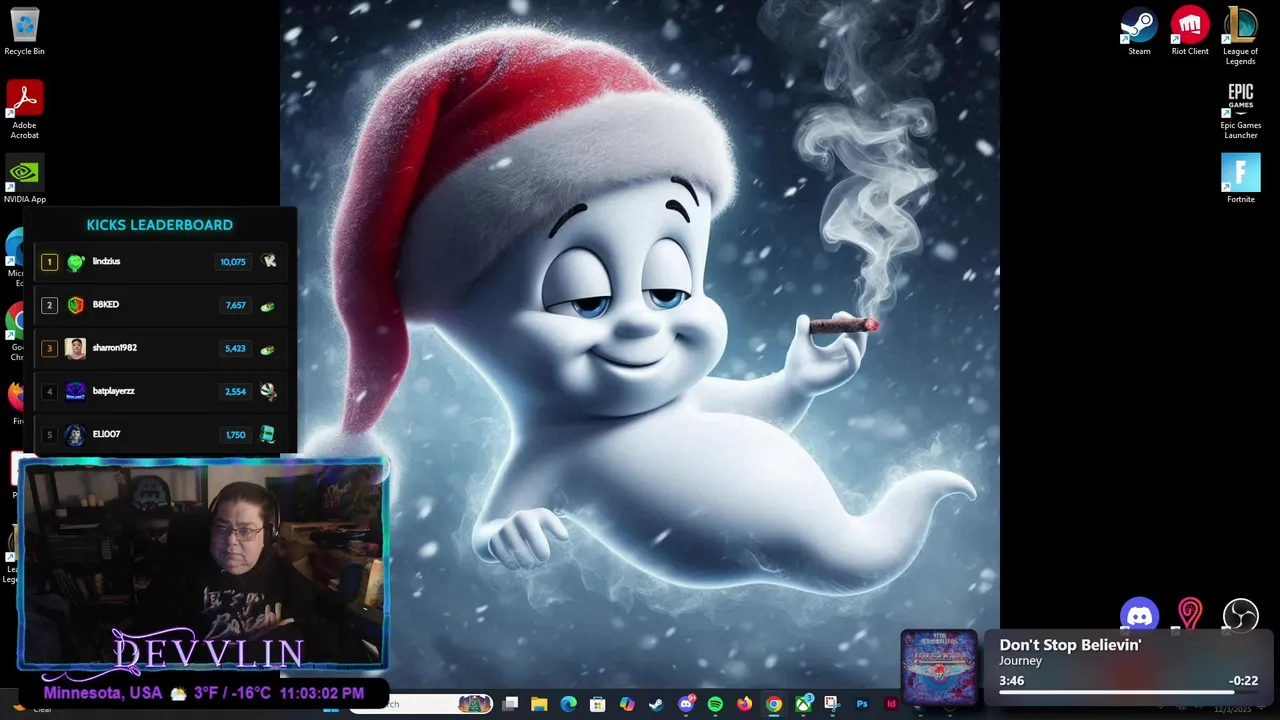The width and height of the screenshot is (1280, 720).
Task: Open Discord with notification badge in taskbar
Action: click(686, 704)
